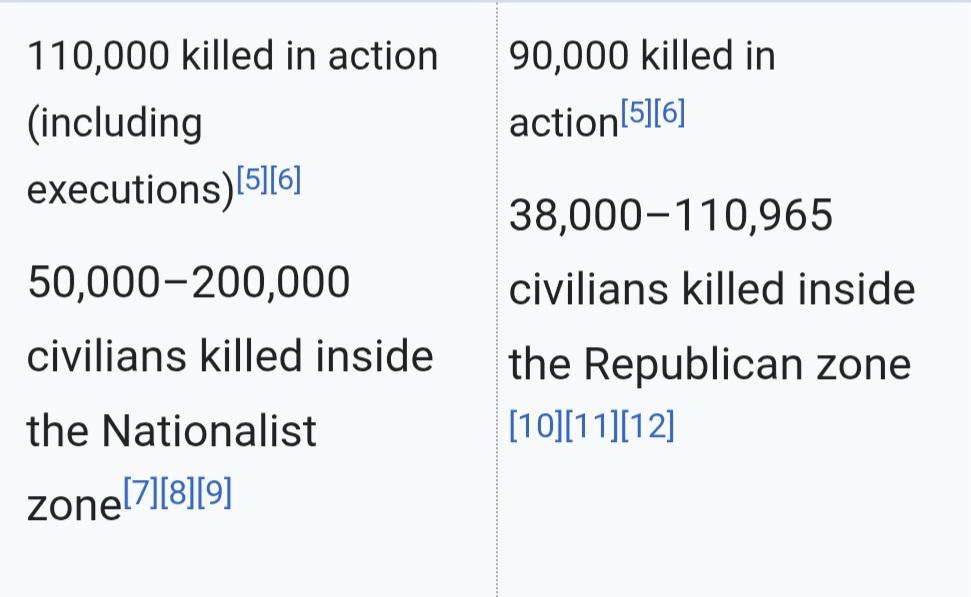
Task: Click "civilians killed inside" in the Nationalist column
Action: click(x=230, y=356)
